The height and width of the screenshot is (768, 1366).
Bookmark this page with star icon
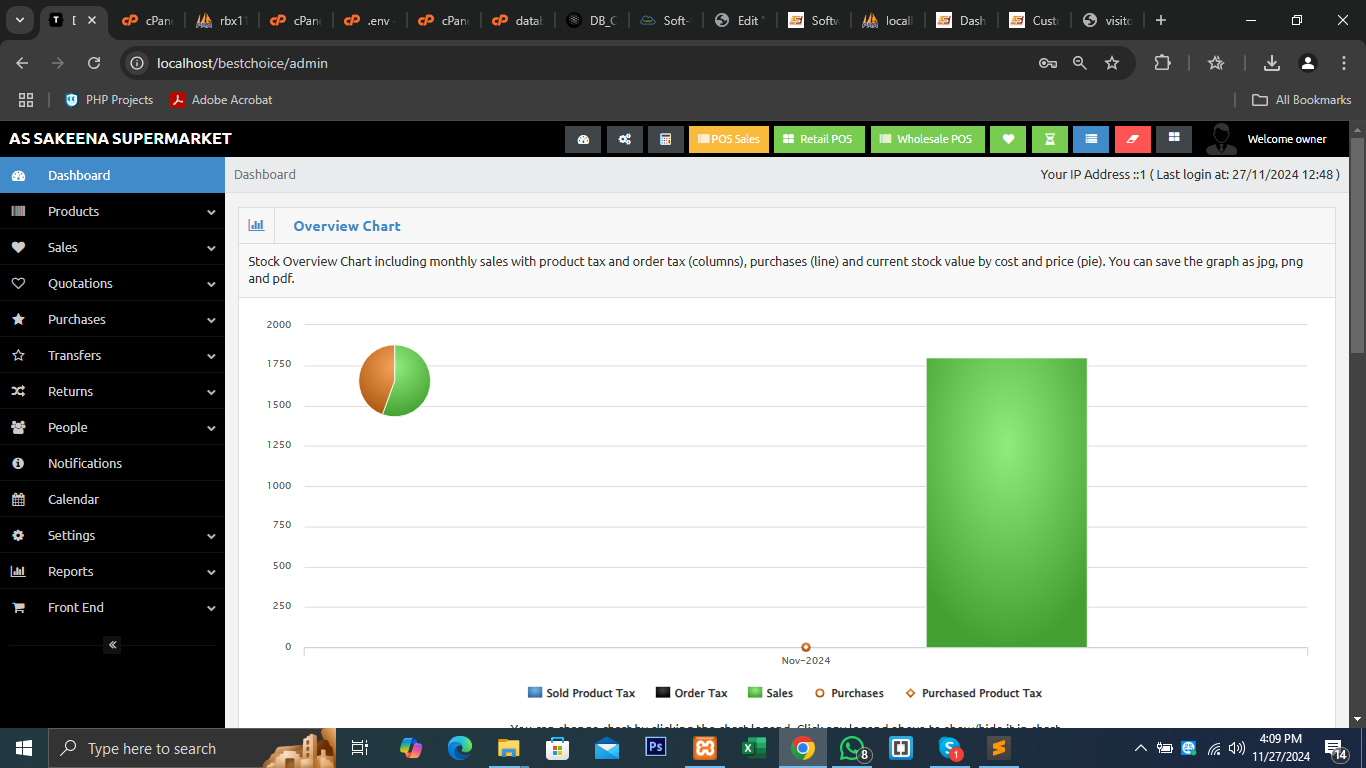[1112, 63]
